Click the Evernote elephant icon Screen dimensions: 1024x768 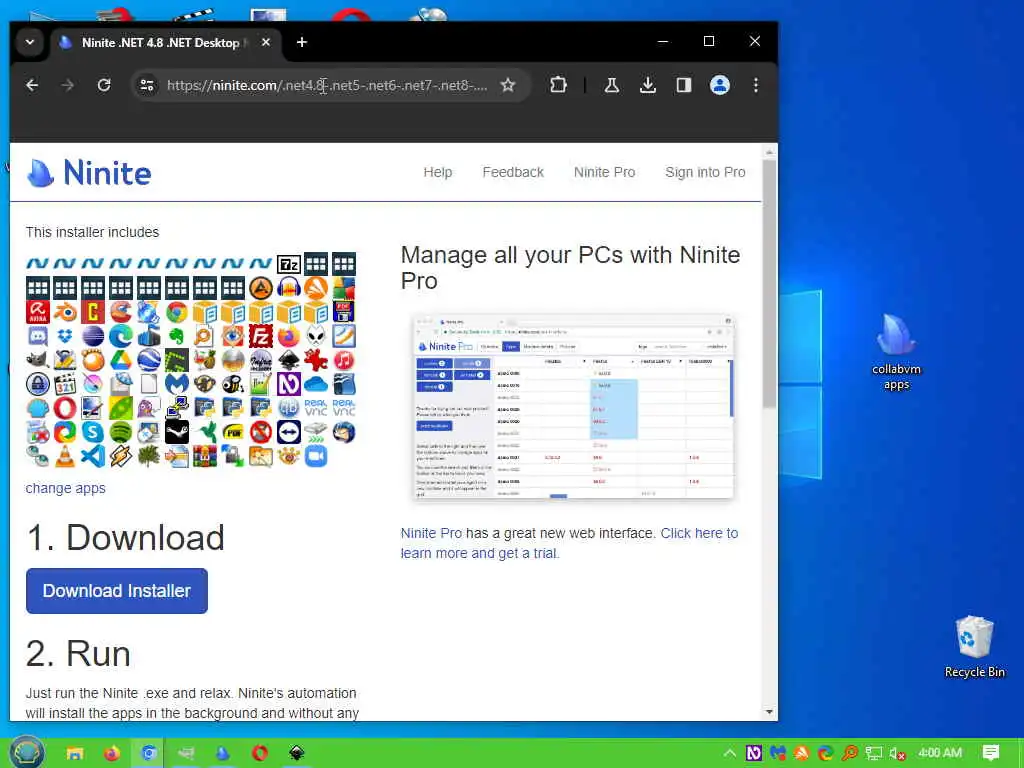[x=176, y=336]
